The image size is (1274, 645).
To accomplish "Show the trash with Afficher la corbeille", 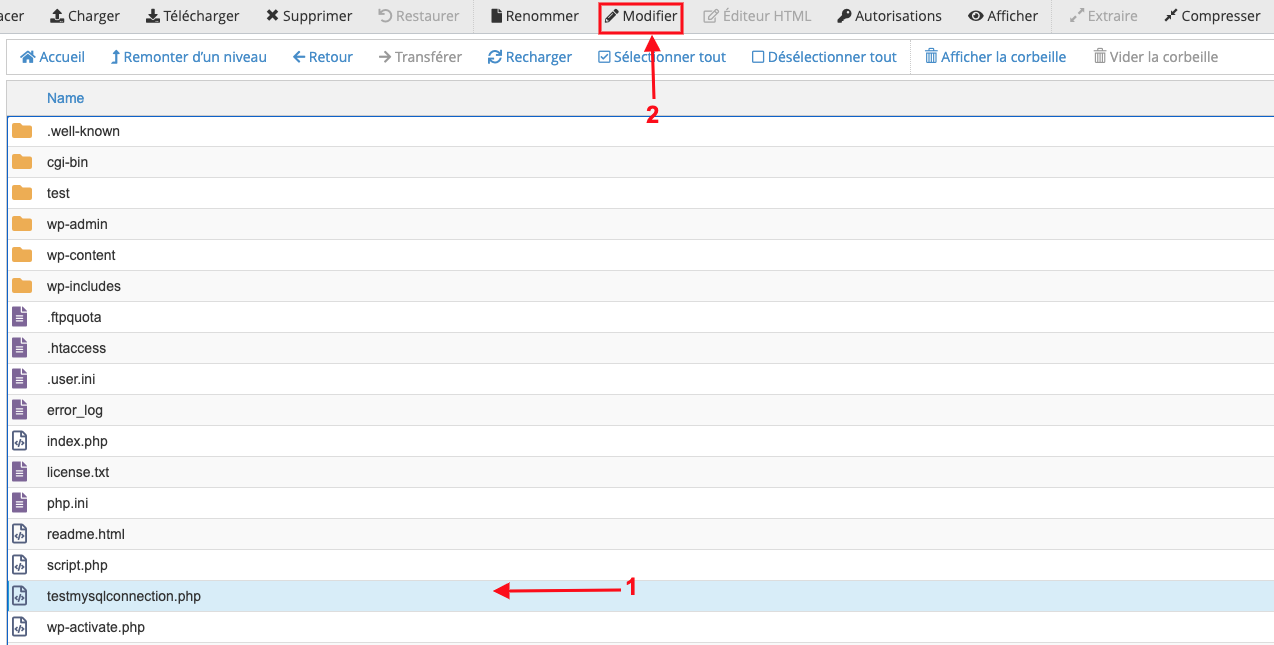I will pos(995,57).
